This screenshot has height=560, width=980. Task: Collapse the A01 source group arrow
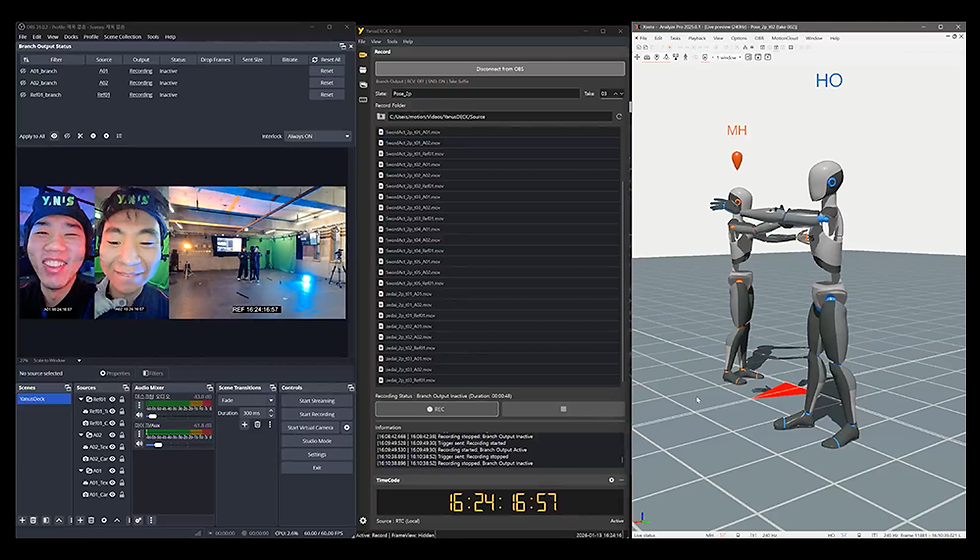pos(81,471)
